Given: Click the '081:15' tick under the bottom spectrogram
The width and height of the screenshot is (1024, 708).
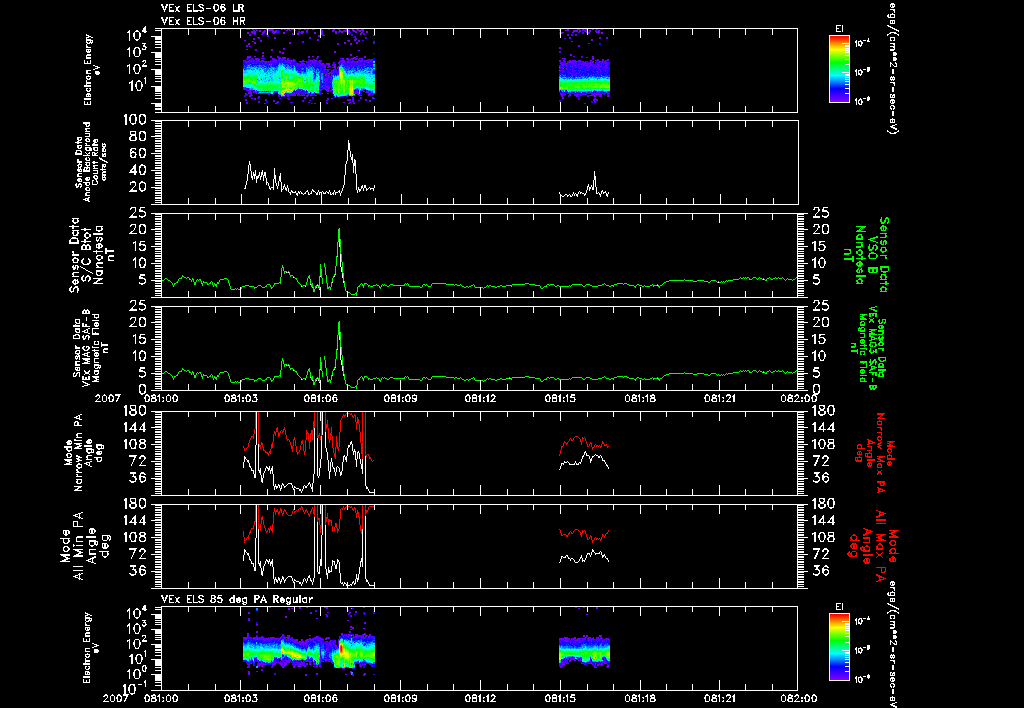Looking at the screenshot, I should tap(560, 699).
